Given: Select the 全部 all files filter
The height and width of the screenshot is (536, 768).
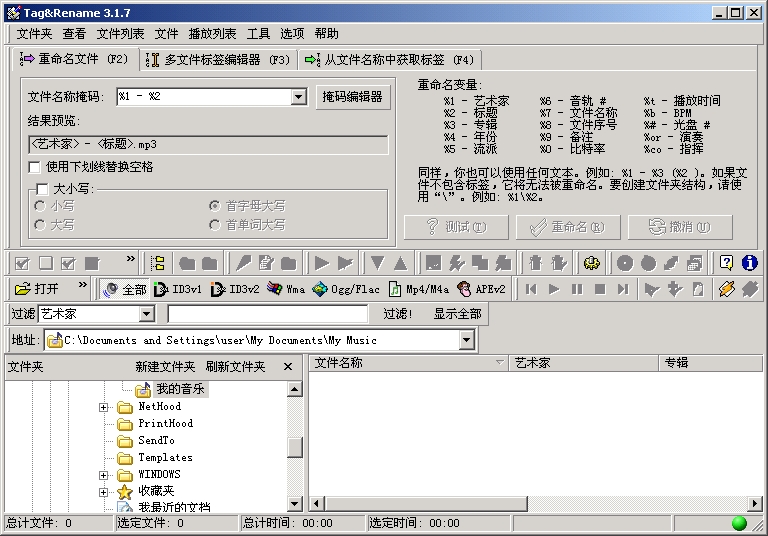Looking at the screenshot, I should click(124, 290).
